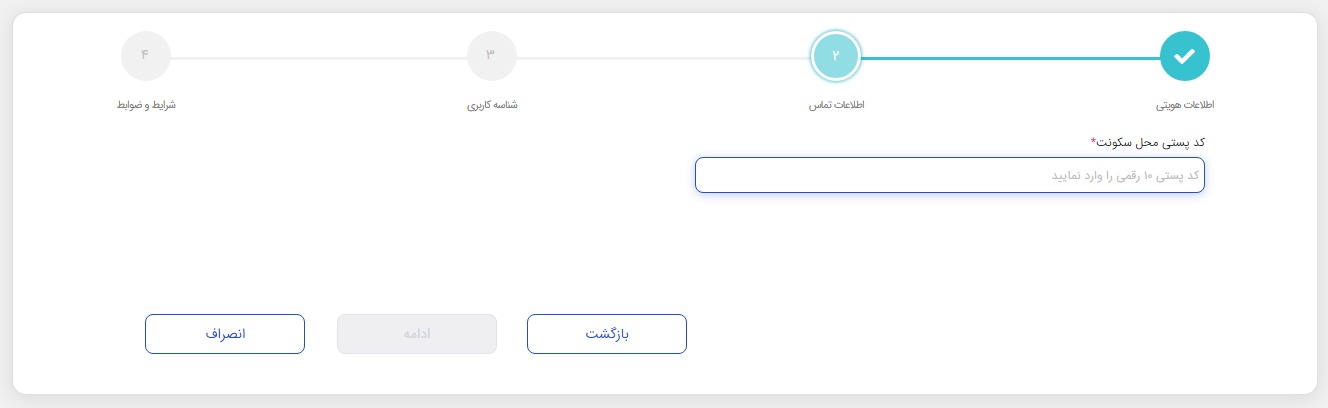Screen dimensions: 1328x408
Task: Click the red required asterisk
Action: (x=1093, y=140)
